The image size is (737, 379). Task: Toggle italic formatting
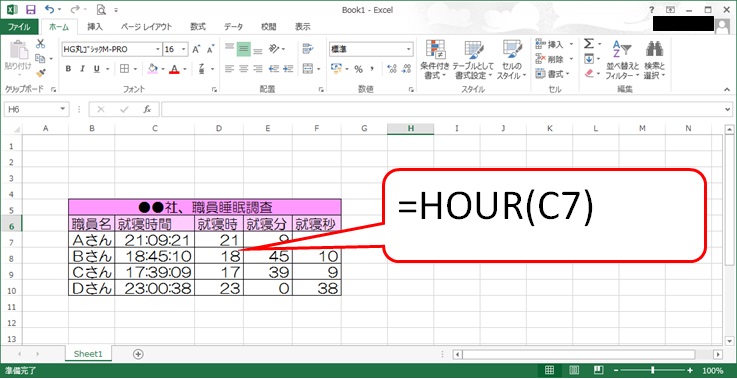(82, 69)
